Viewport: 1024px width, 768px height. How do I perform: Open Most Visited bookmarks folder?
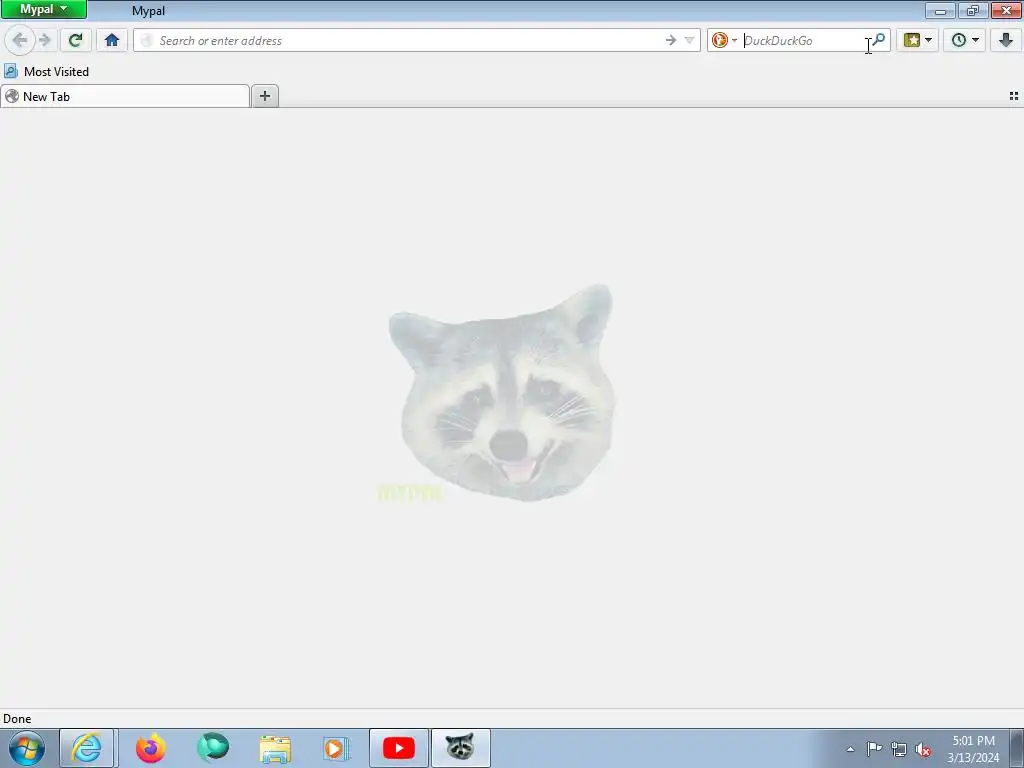click(46, 71)
